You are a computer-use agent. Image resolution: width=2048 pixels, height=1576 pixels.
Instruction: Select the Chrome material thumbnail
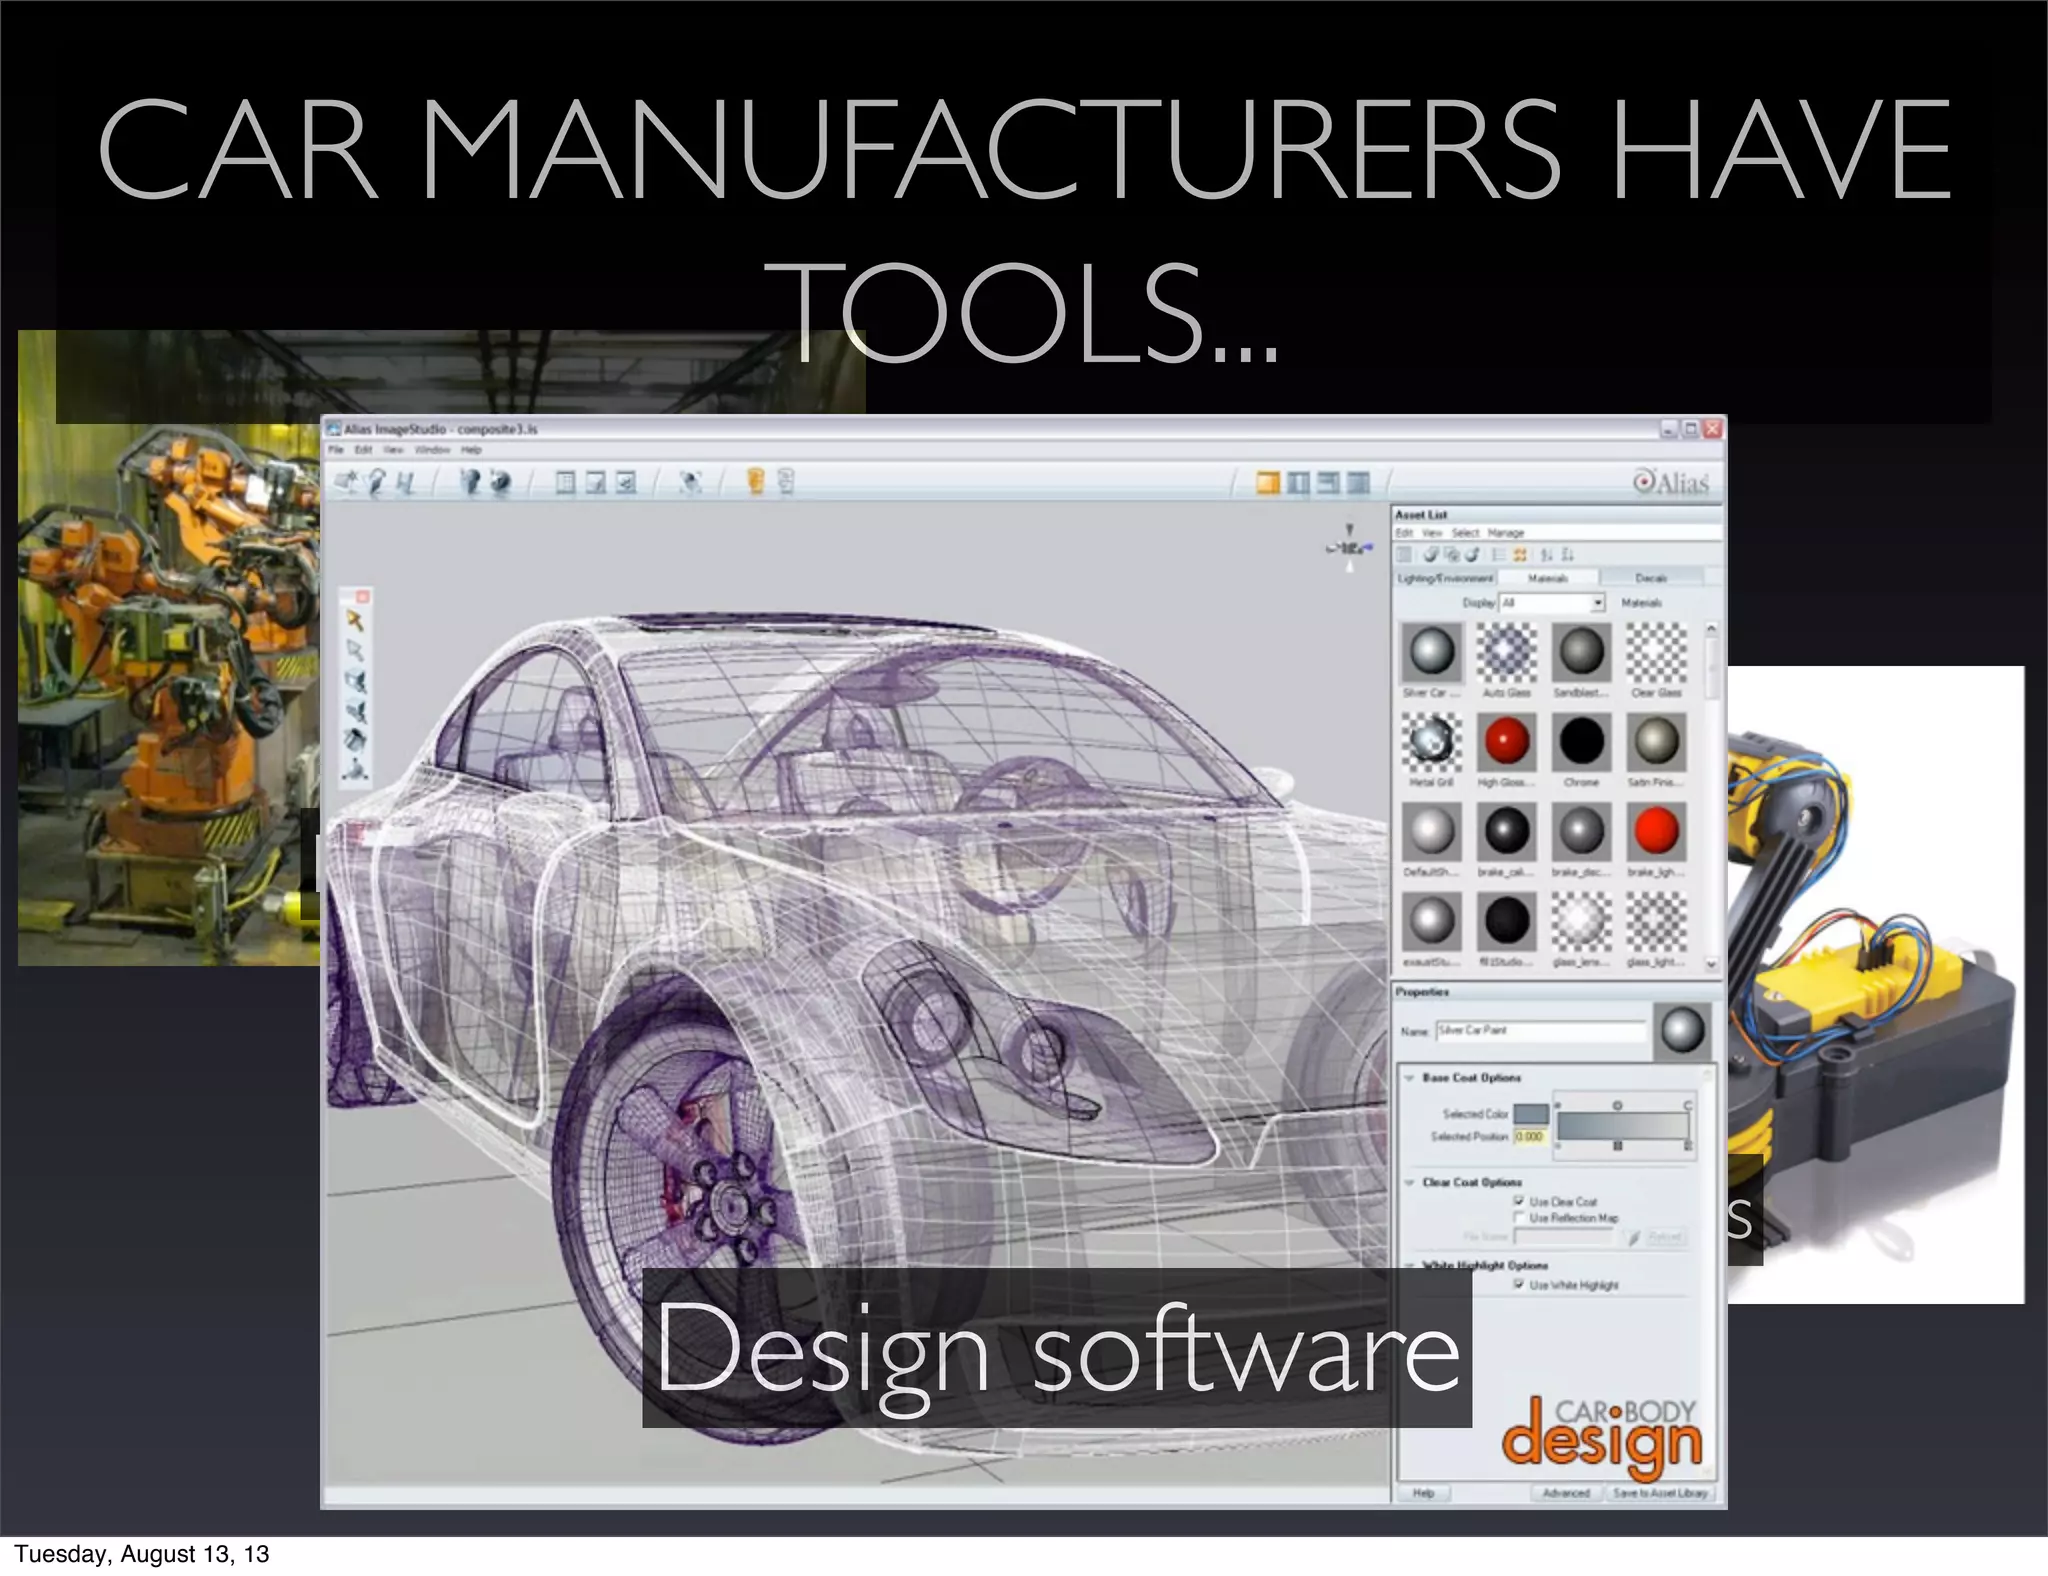click(1581, 742)
